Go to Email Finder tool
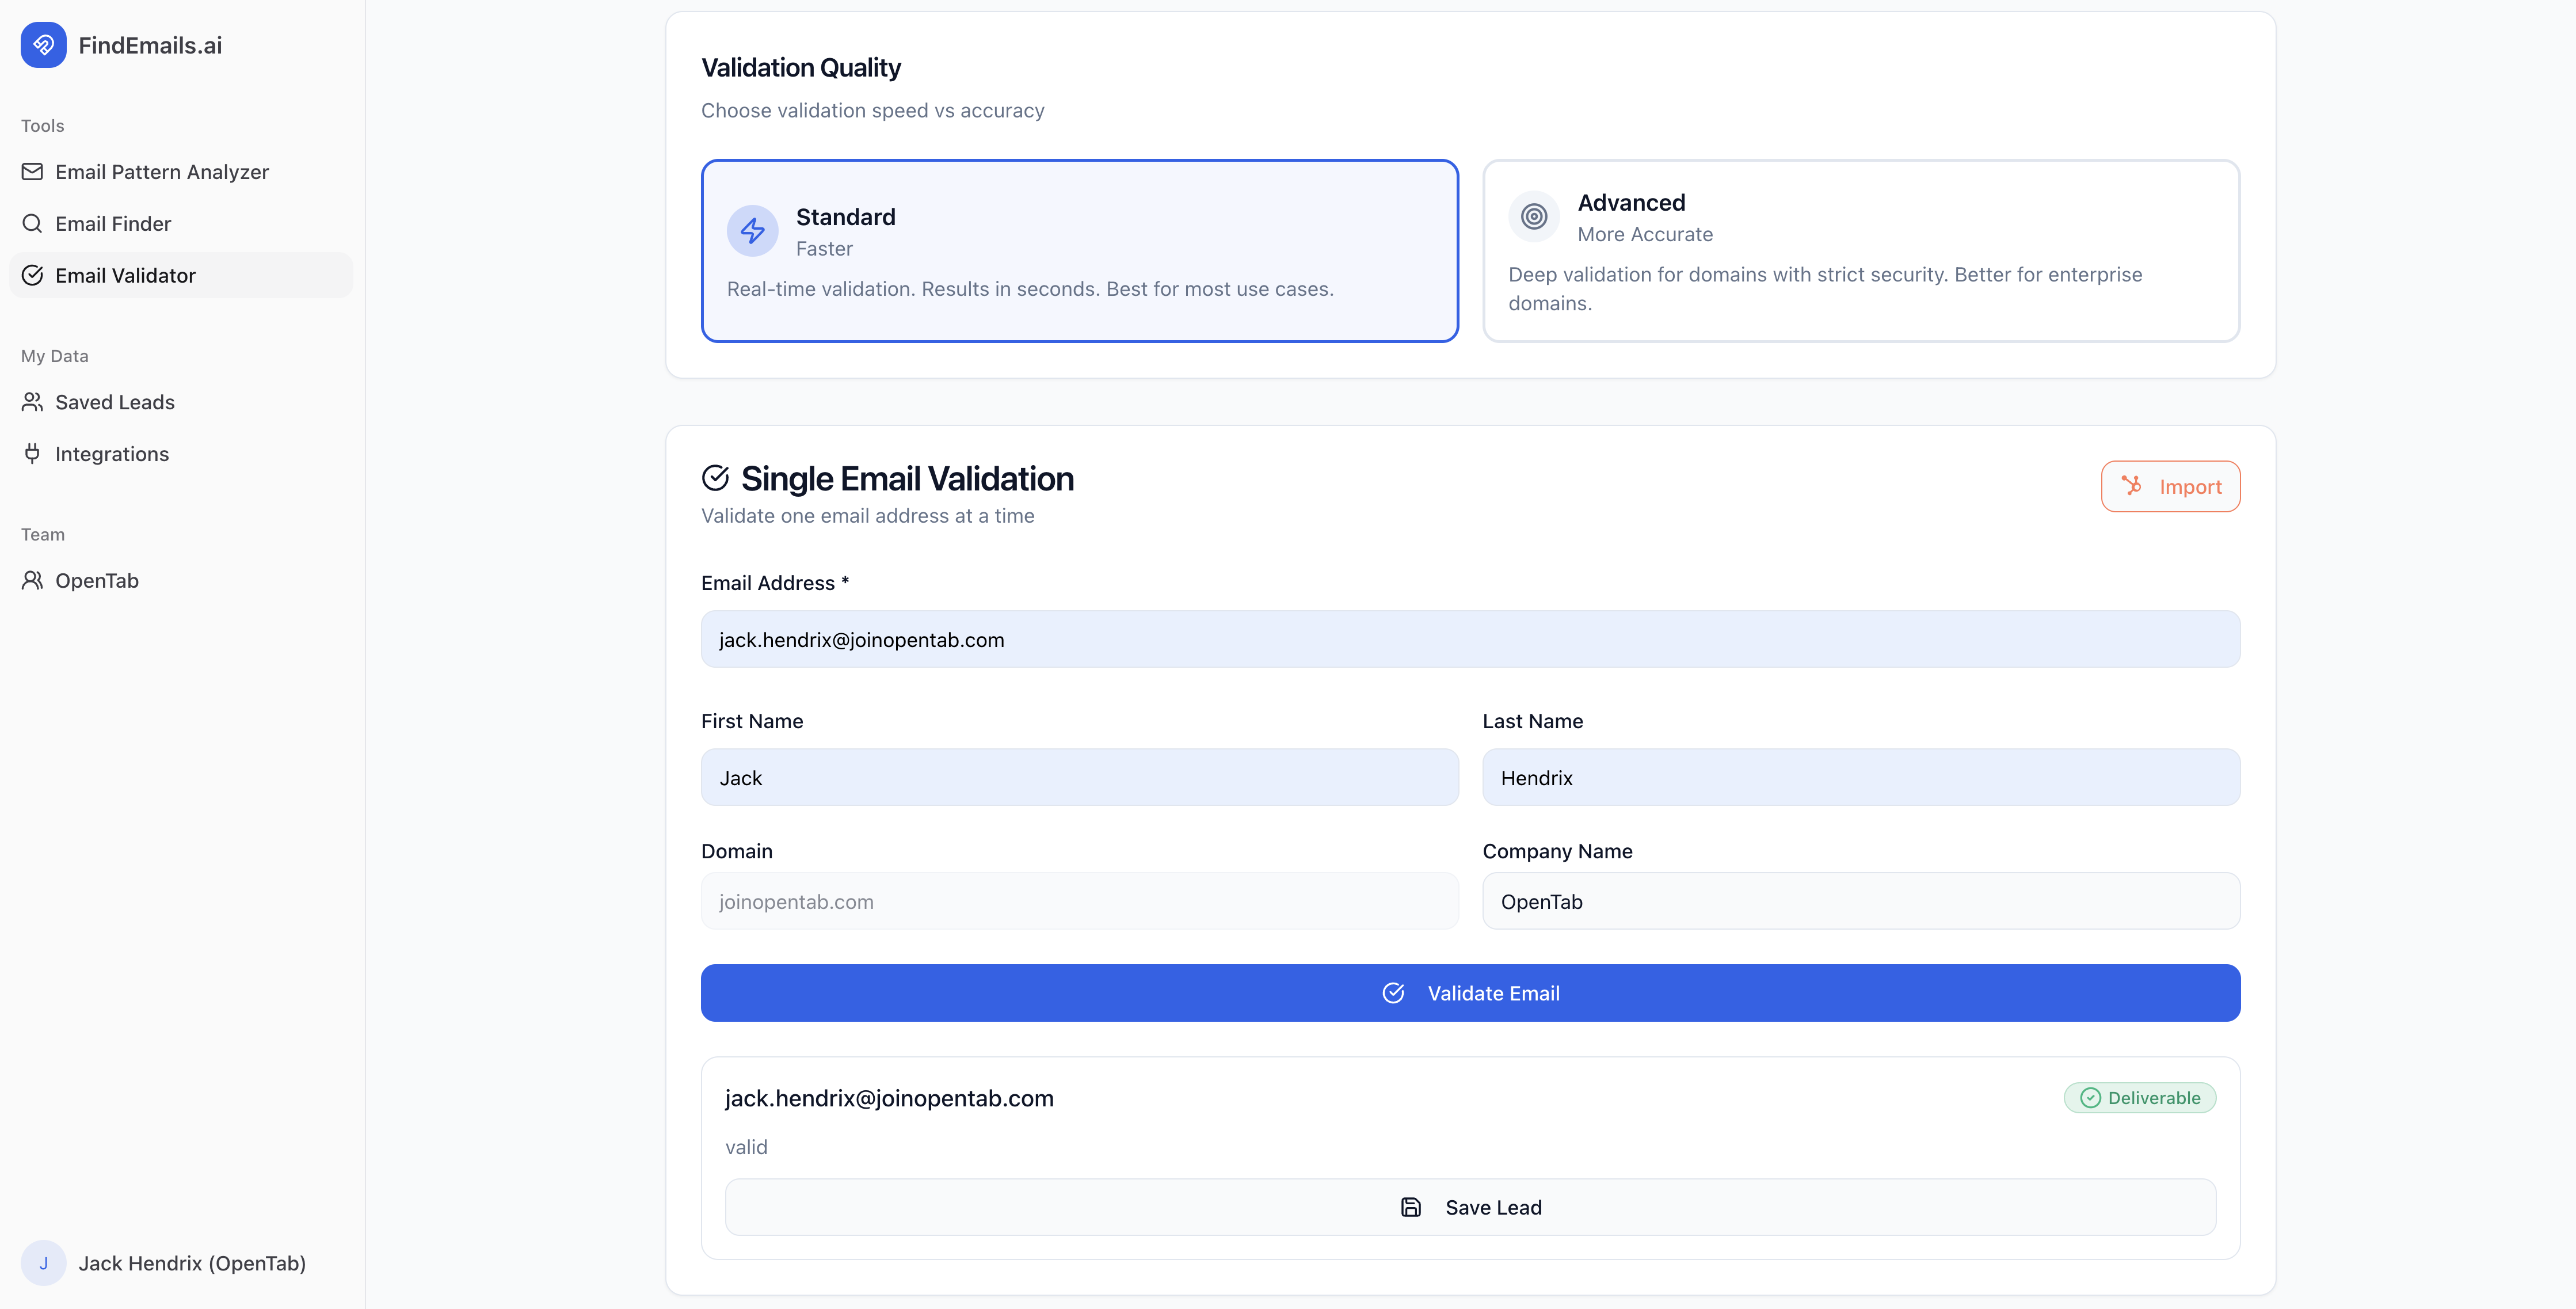The image size is (2576, 1309). click(x=113, y=224)
